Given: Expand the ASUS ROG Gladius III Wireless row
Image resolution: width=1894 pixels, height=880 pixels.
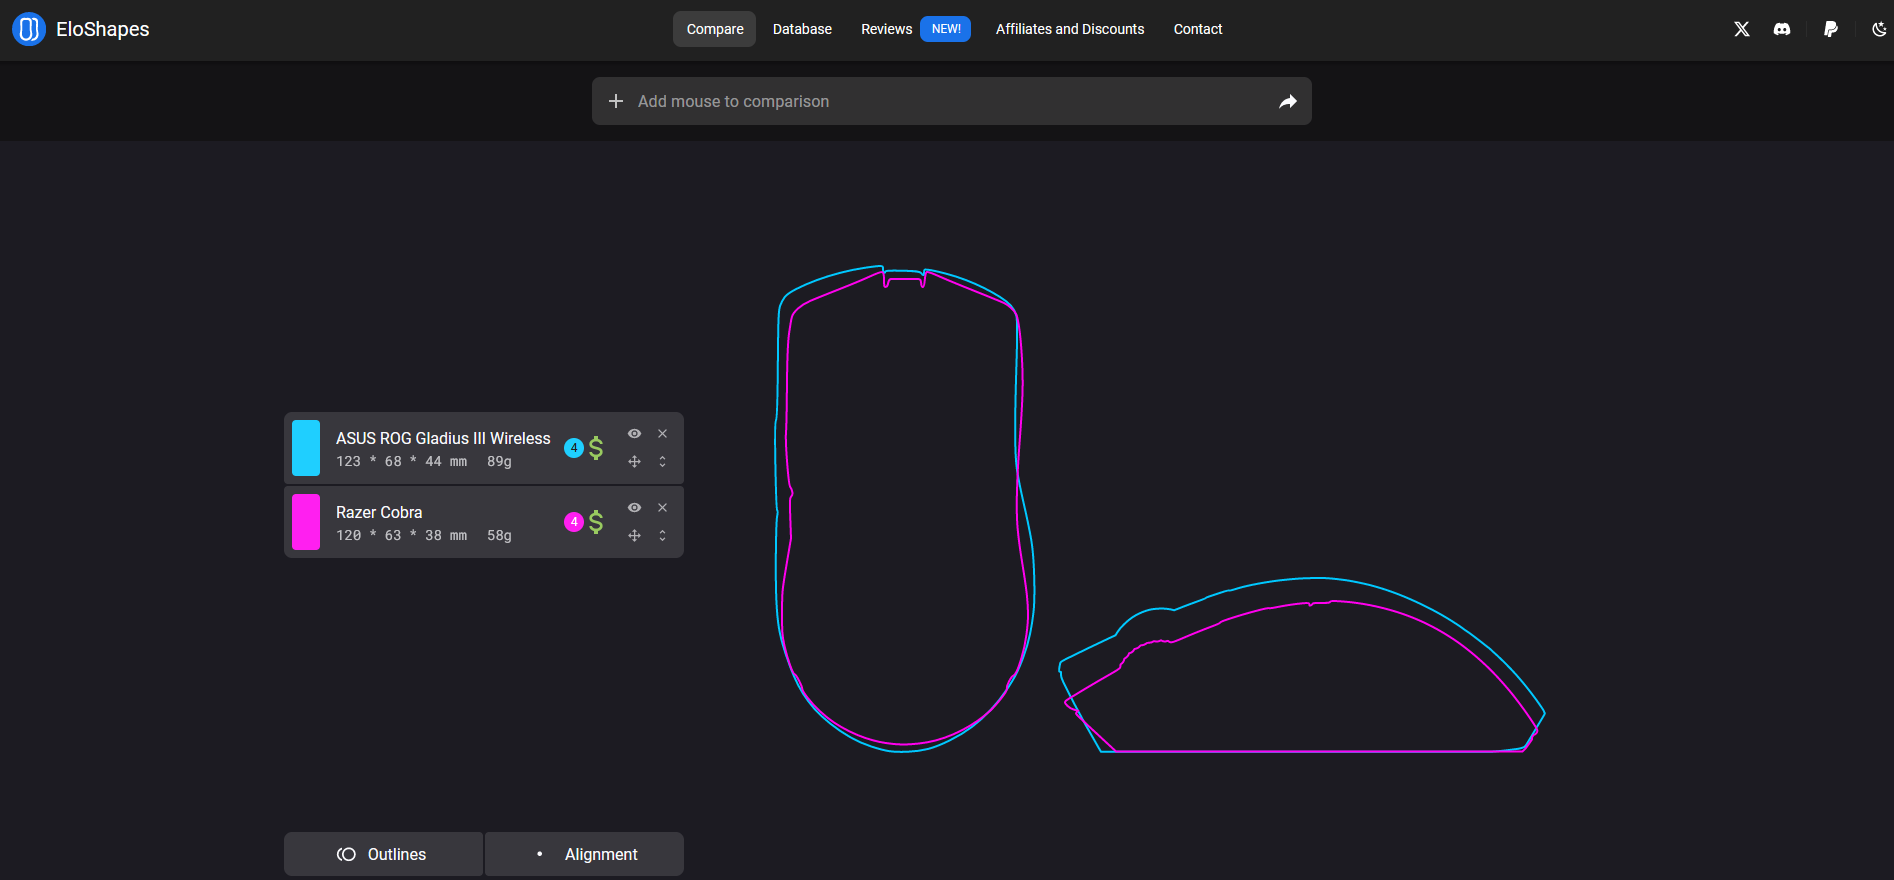Looking at the screenshot, I should (x=662, y=462).
